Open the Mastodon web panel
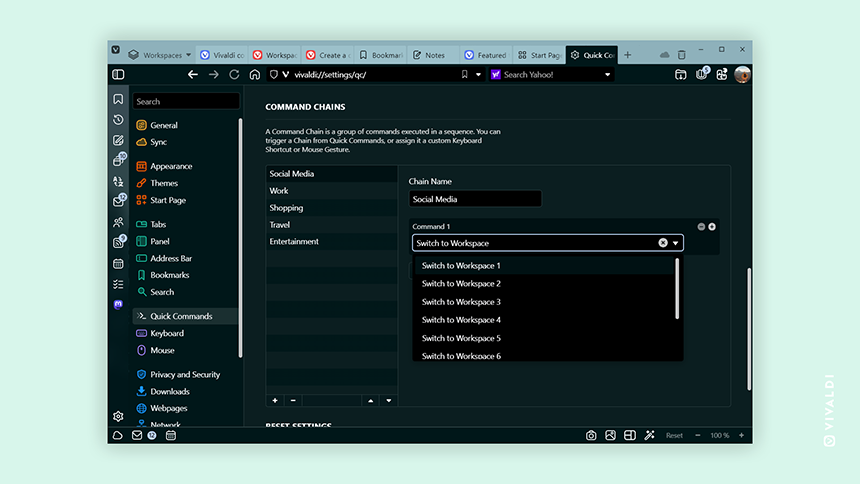 click(118, 305)
